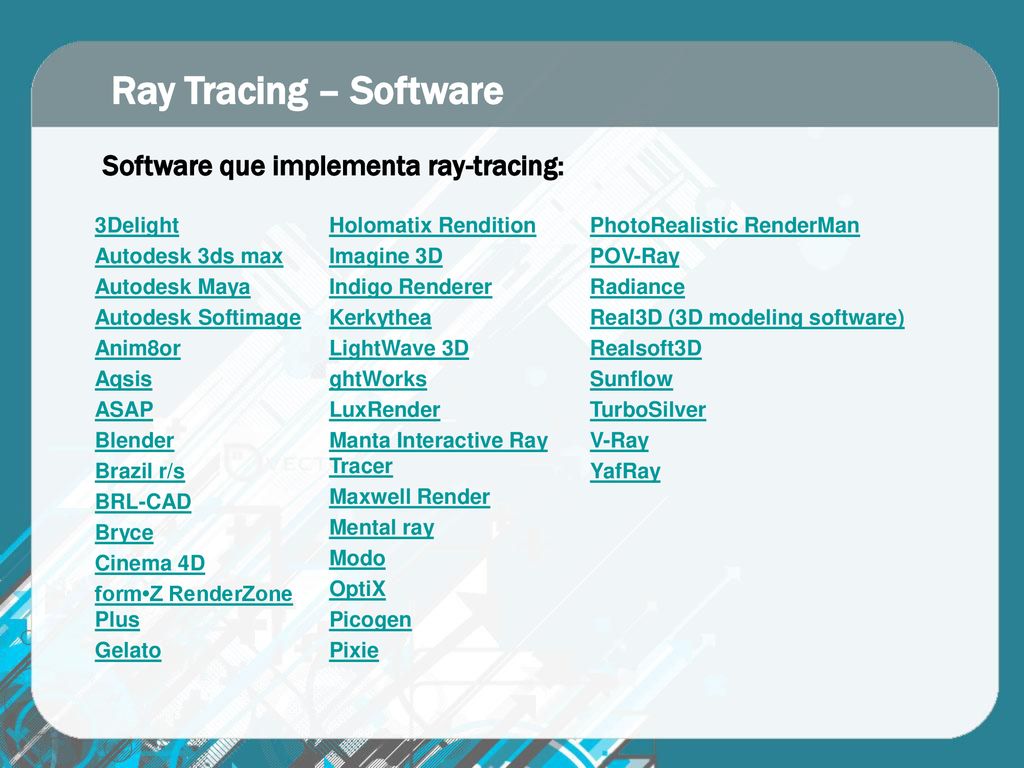Open the Maxwell Render link
The image size is (1024, 768).
pyautogui.click(x=409, y=497)
